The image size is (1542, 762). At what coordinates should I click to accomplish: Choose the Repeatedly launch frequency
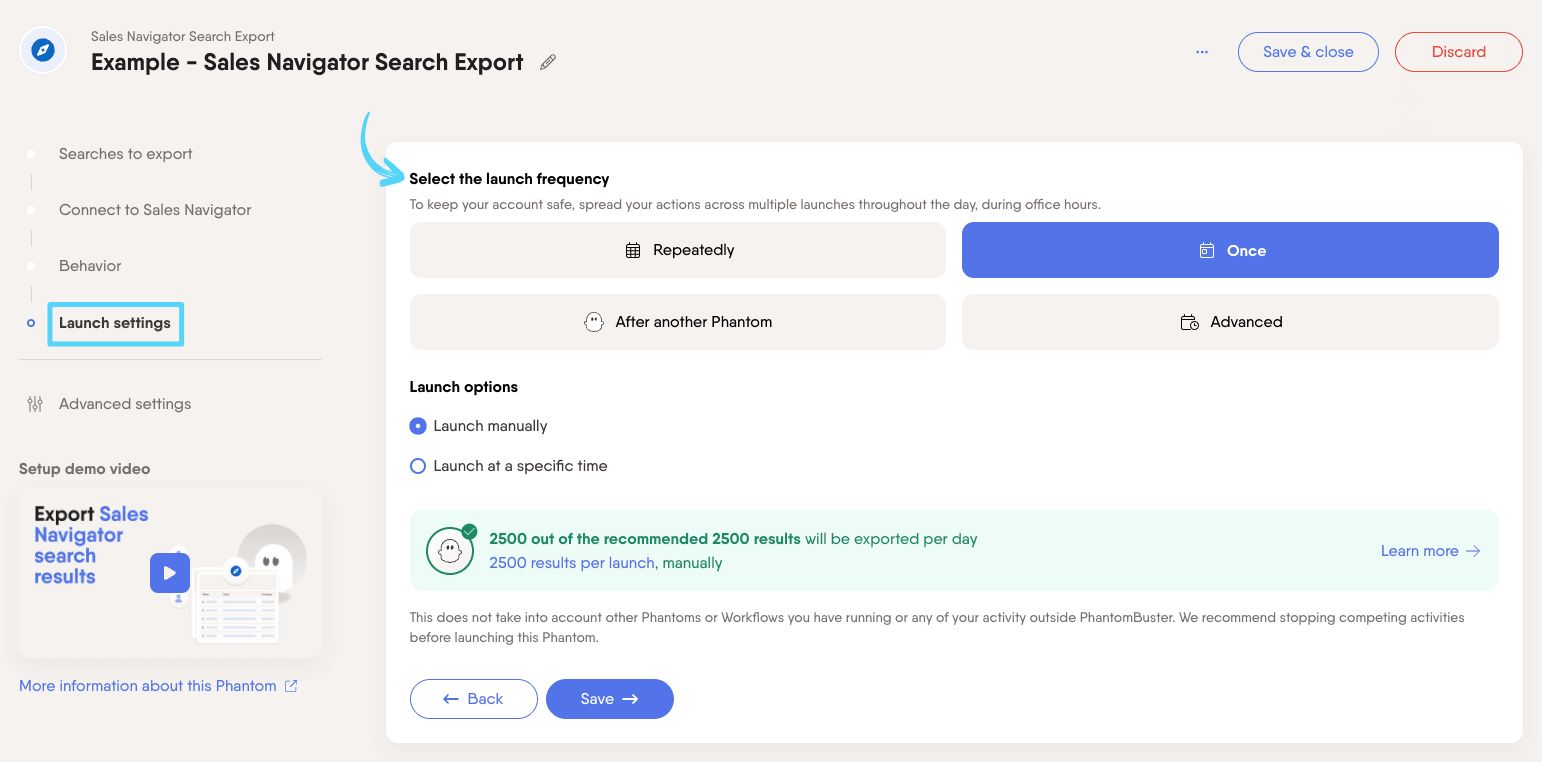click(678, 250)
